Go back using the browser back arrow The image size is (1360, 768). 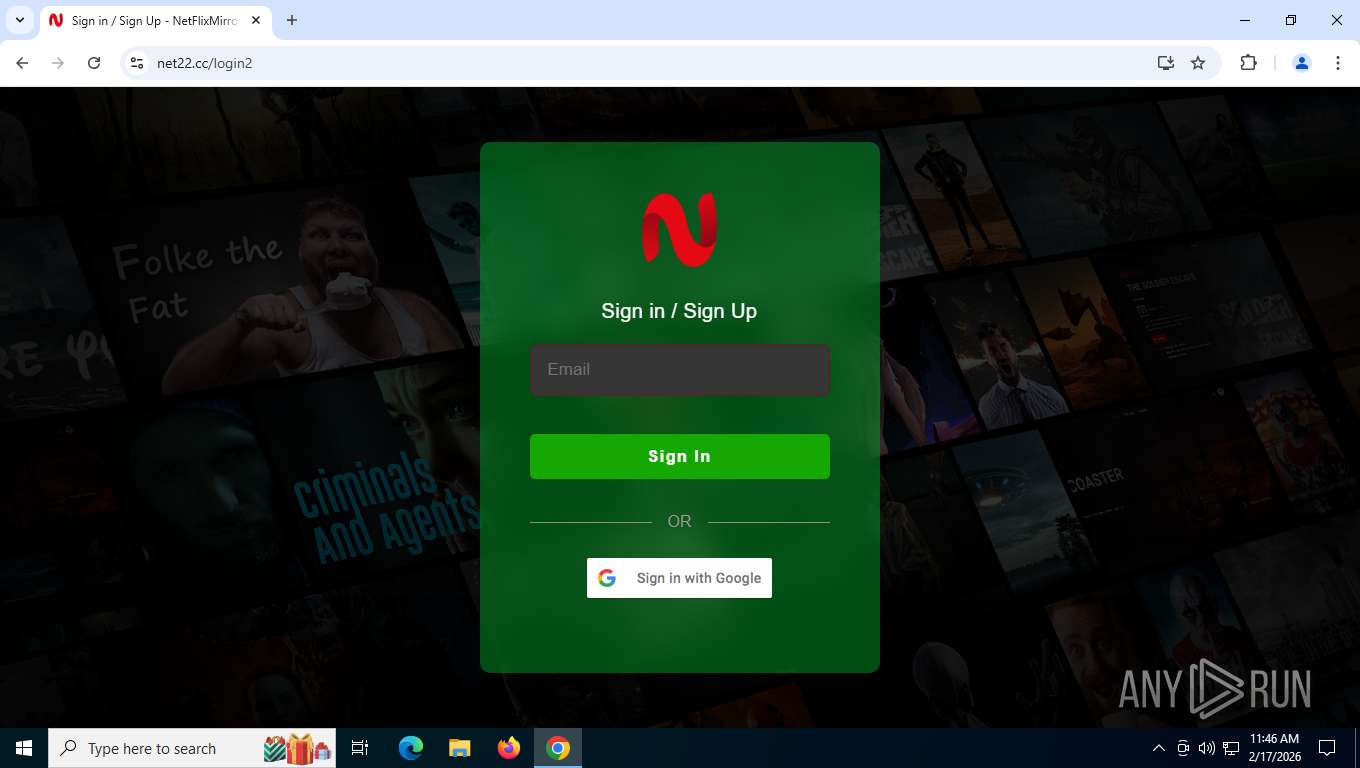click(22, 63)
